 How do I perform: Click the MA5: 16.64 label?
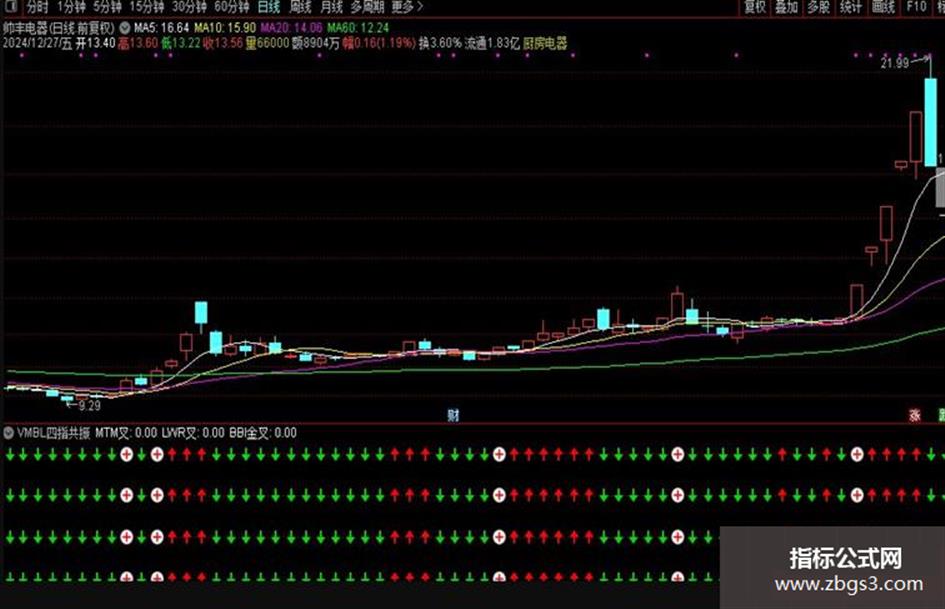point(162,28)
